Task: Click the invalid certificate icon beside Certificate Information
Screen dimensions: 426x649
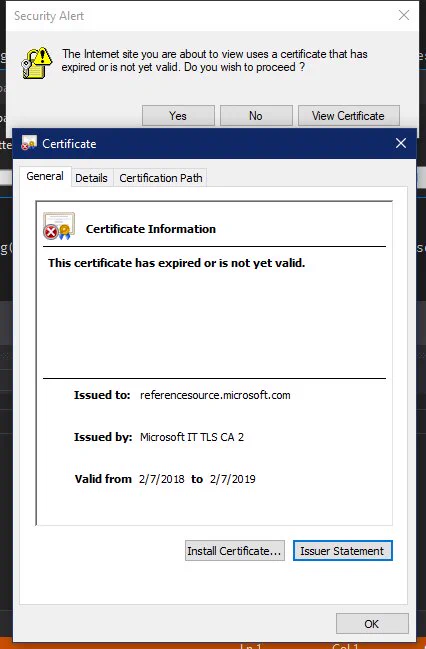Action: 59,226
